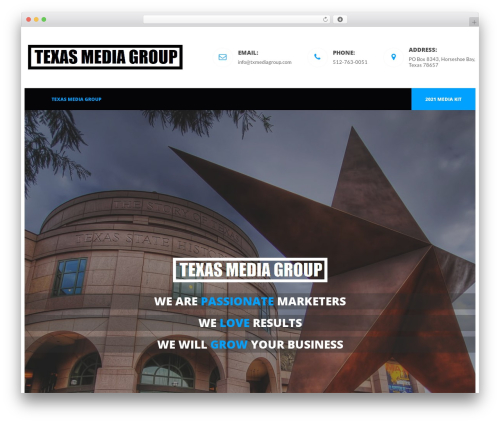Click the phone number 512-763-0051
This screenshot has height=423, width=500.
(350, 62)
